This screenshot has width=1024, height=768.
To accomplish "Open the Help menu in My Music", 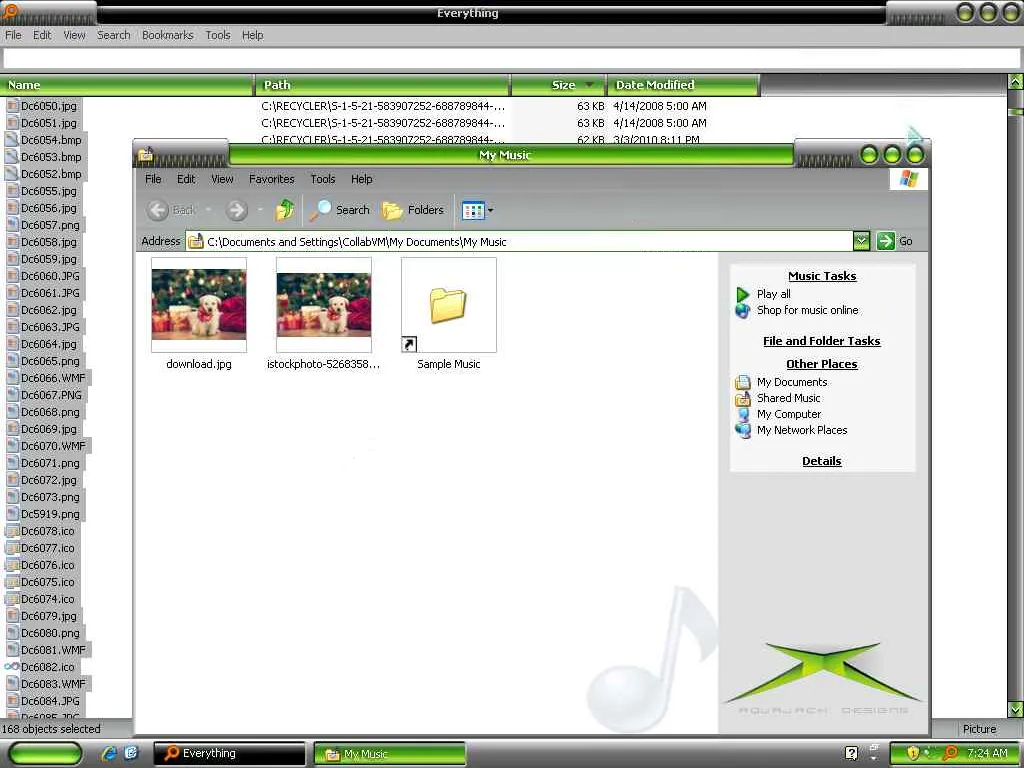I will coord(361,179).
